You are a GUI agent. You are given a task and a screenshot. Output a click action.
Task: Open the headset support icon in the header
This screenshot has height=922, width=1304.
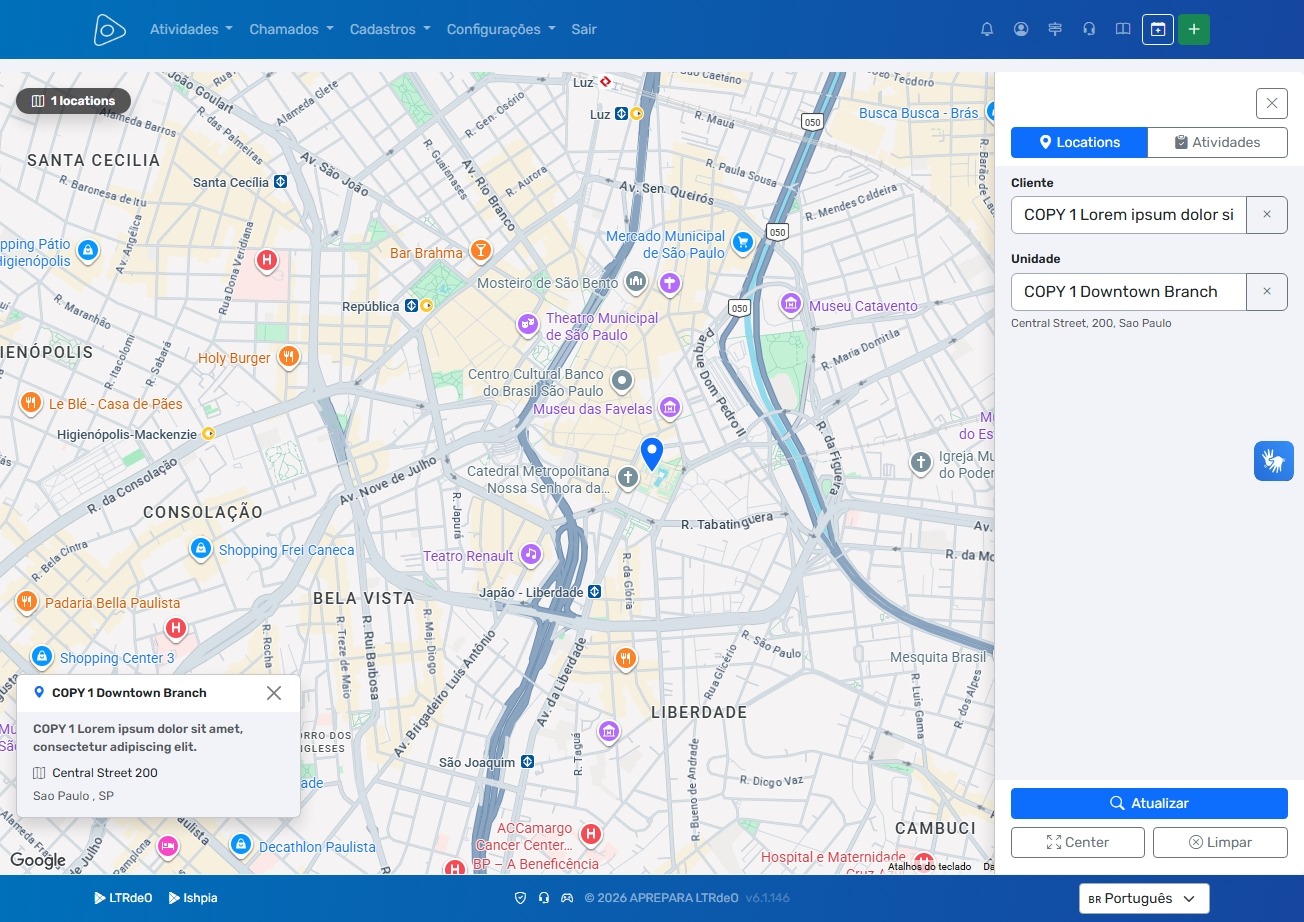pyautogui.click(x=1089, y=29)
